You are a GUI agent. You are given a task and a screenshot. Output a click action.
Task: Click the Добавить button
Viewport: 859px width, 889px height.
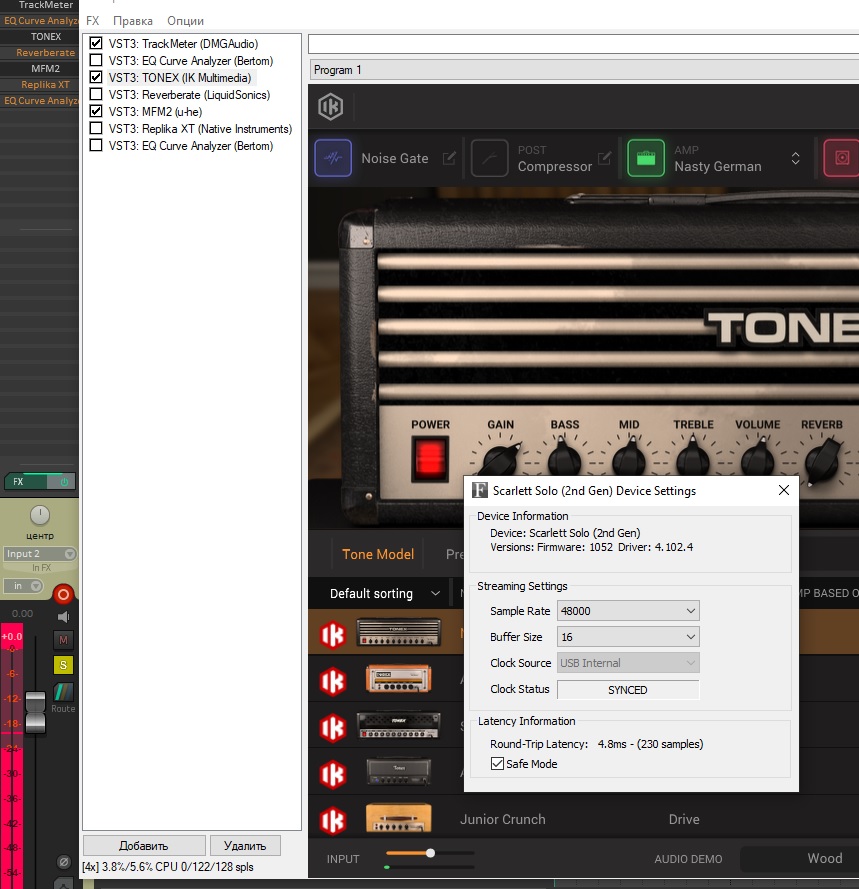144,845
